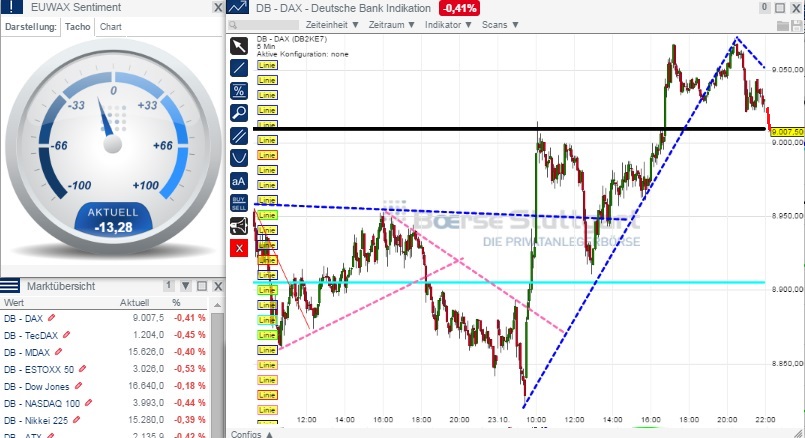805x438 pixels.
Task: Click the red X delete drawings button
Action: click(x=239, y=249)
